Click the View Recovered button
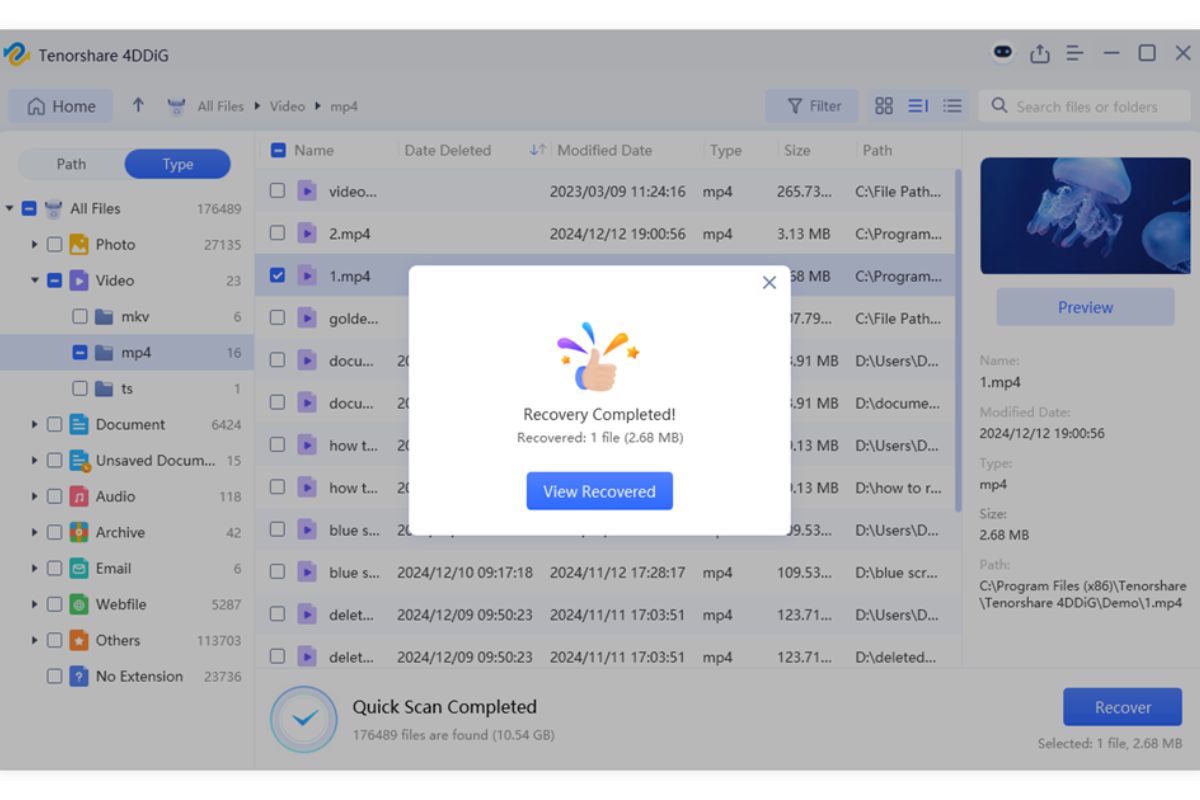Viewport: 1200px width, 800px height. click(599, 491)
